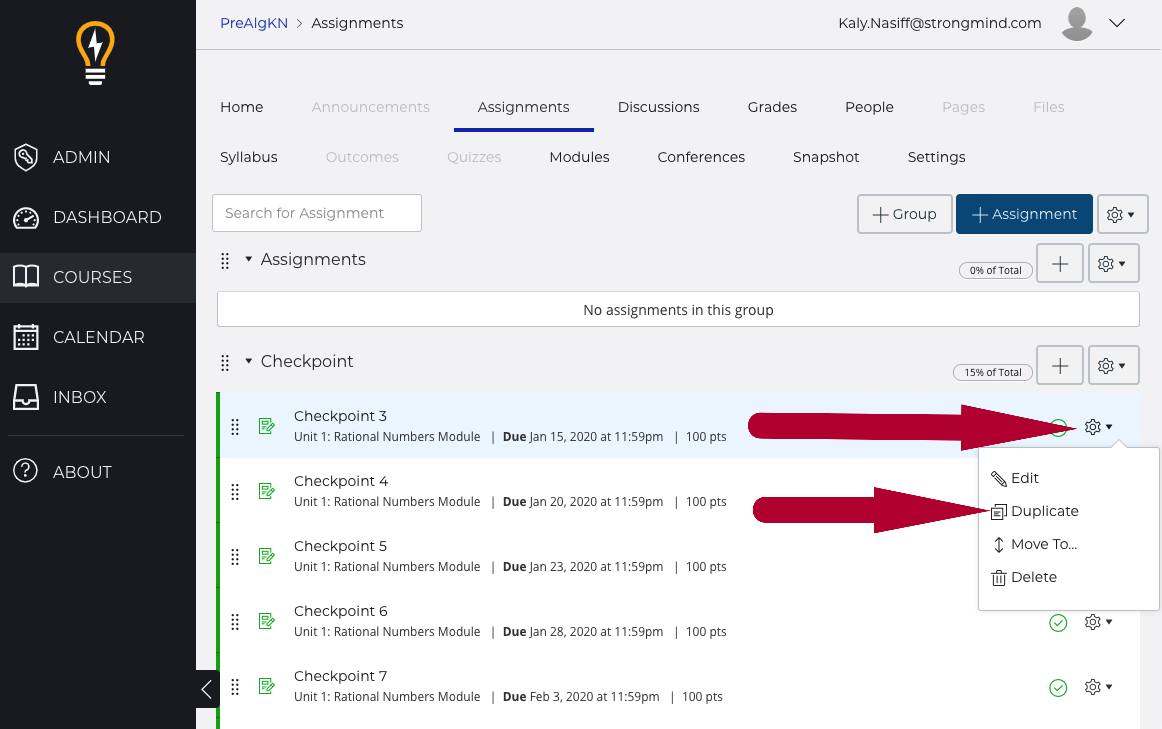Open Calendar icon in sidebar

(x=26, y=337)
